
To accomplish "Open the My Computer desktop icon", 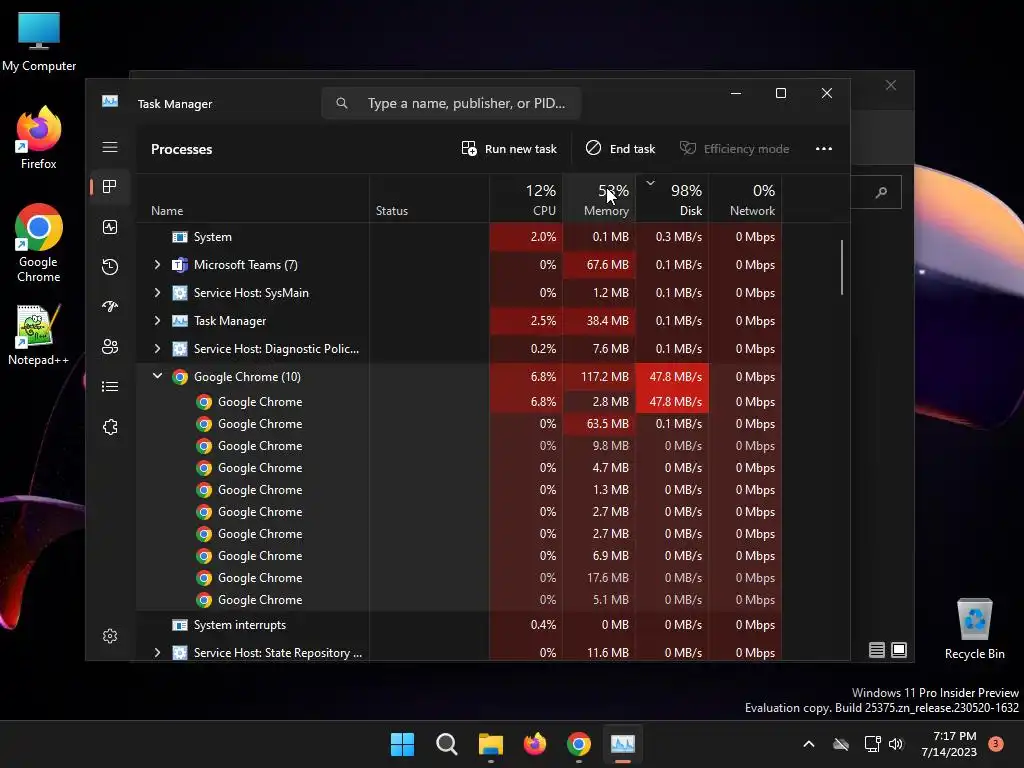I will point(39,41).
